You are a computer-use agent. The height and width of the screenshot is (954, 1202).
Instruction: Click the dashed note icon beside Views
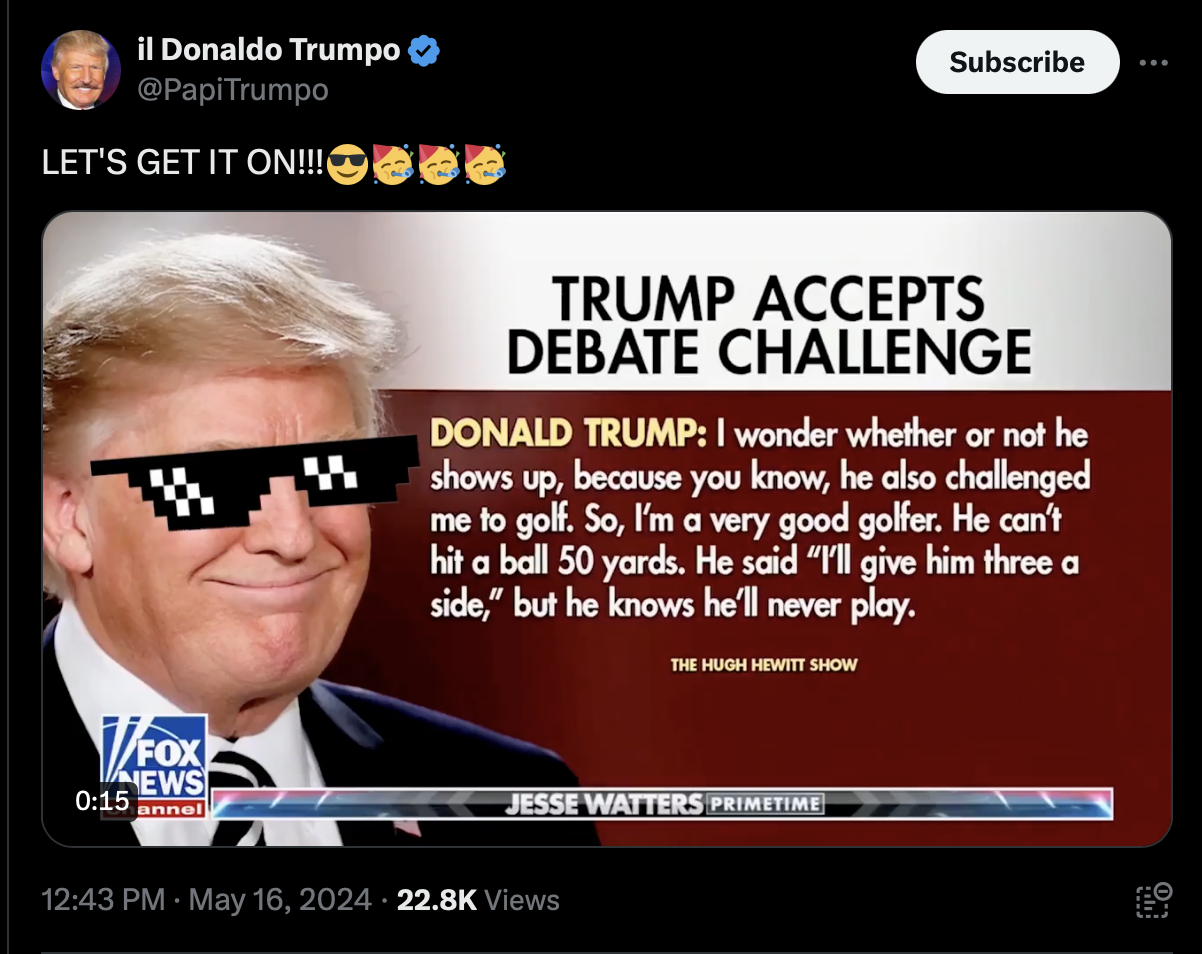tap(1153, 900)
